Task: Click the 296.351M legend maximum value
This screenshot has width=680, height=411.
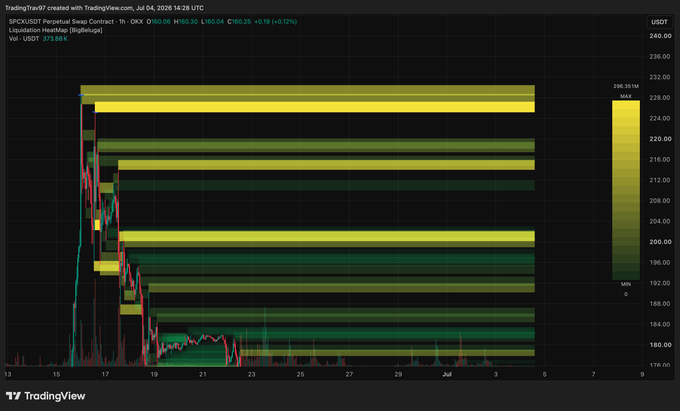Action: tap(626, 86)
